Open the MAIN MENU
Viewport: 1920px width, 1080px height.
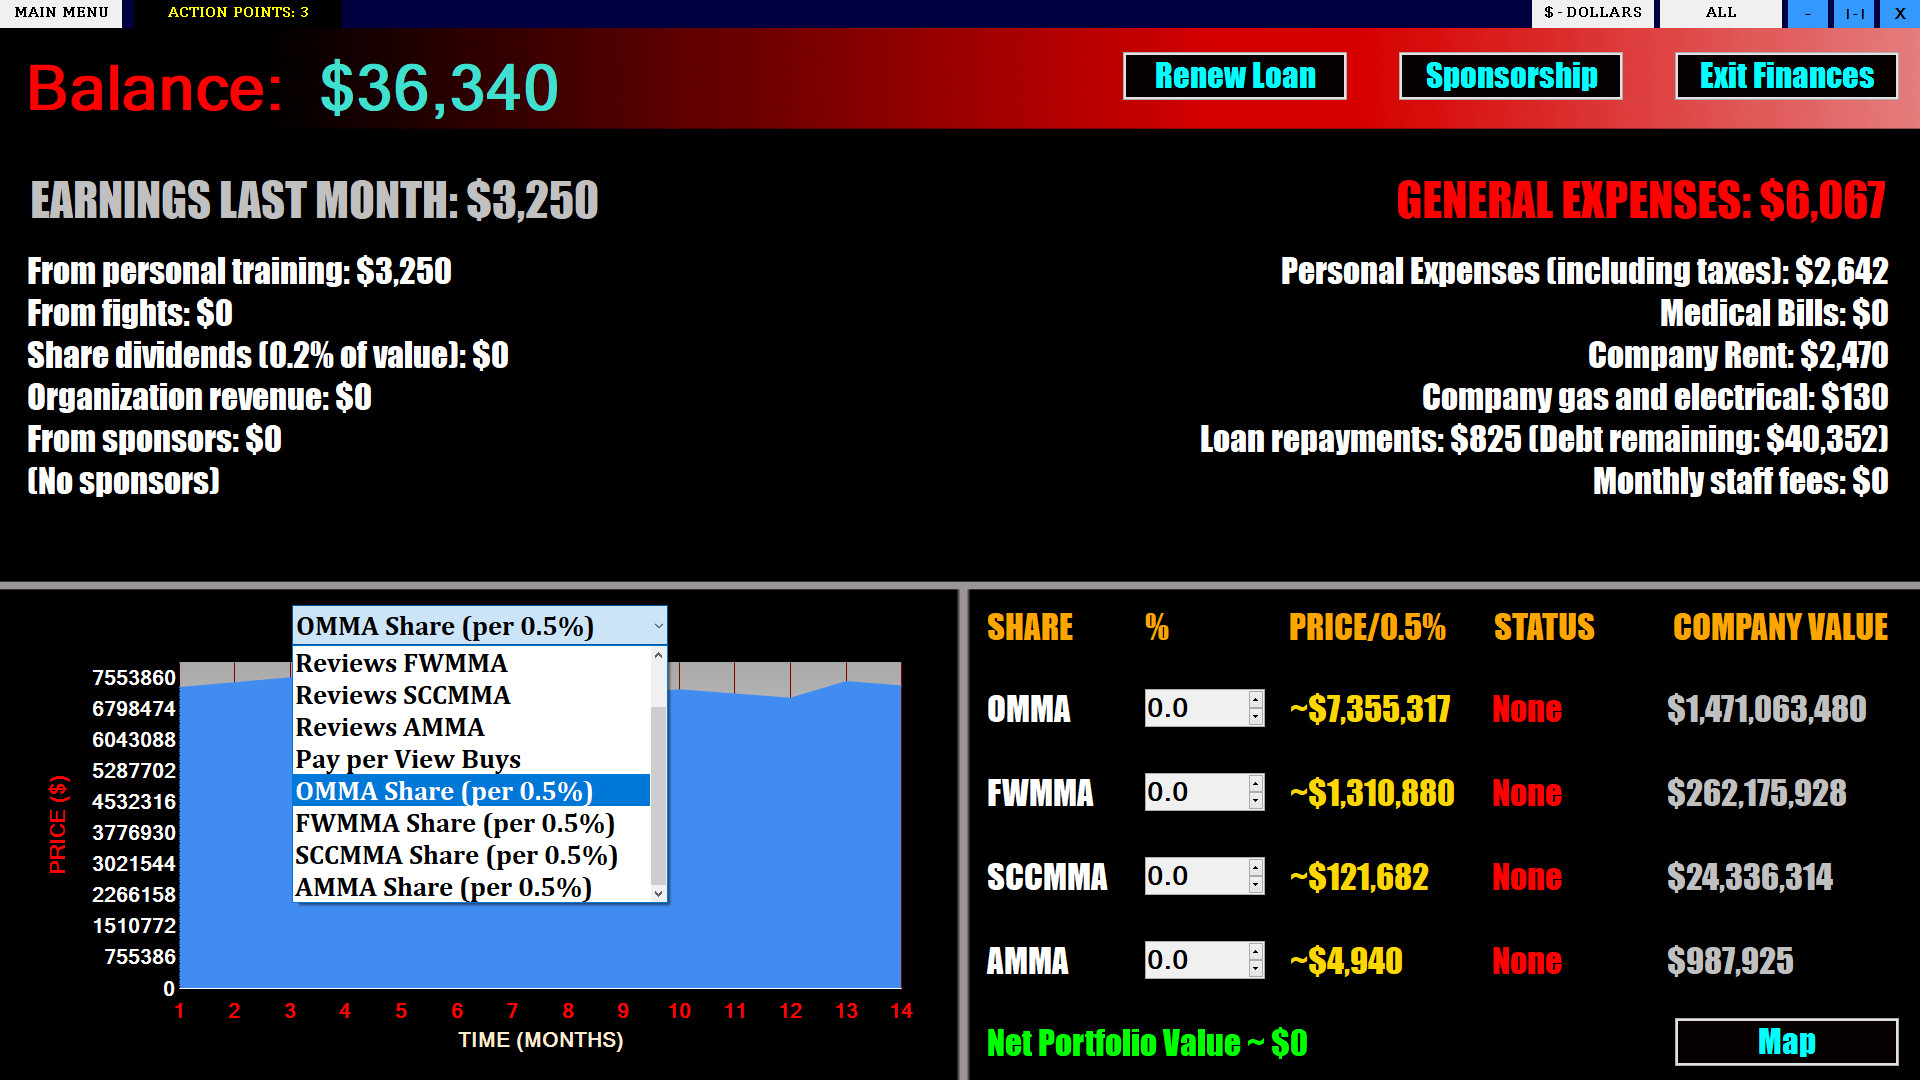61,13
